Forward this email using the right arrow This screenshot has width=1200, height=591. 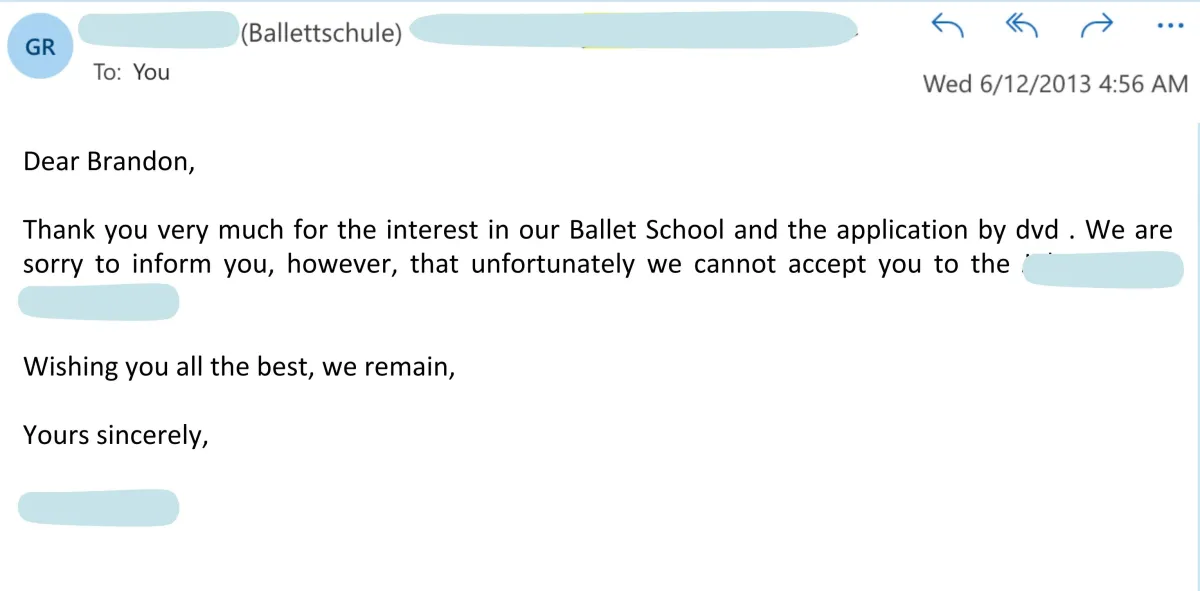pos(1097,27)
